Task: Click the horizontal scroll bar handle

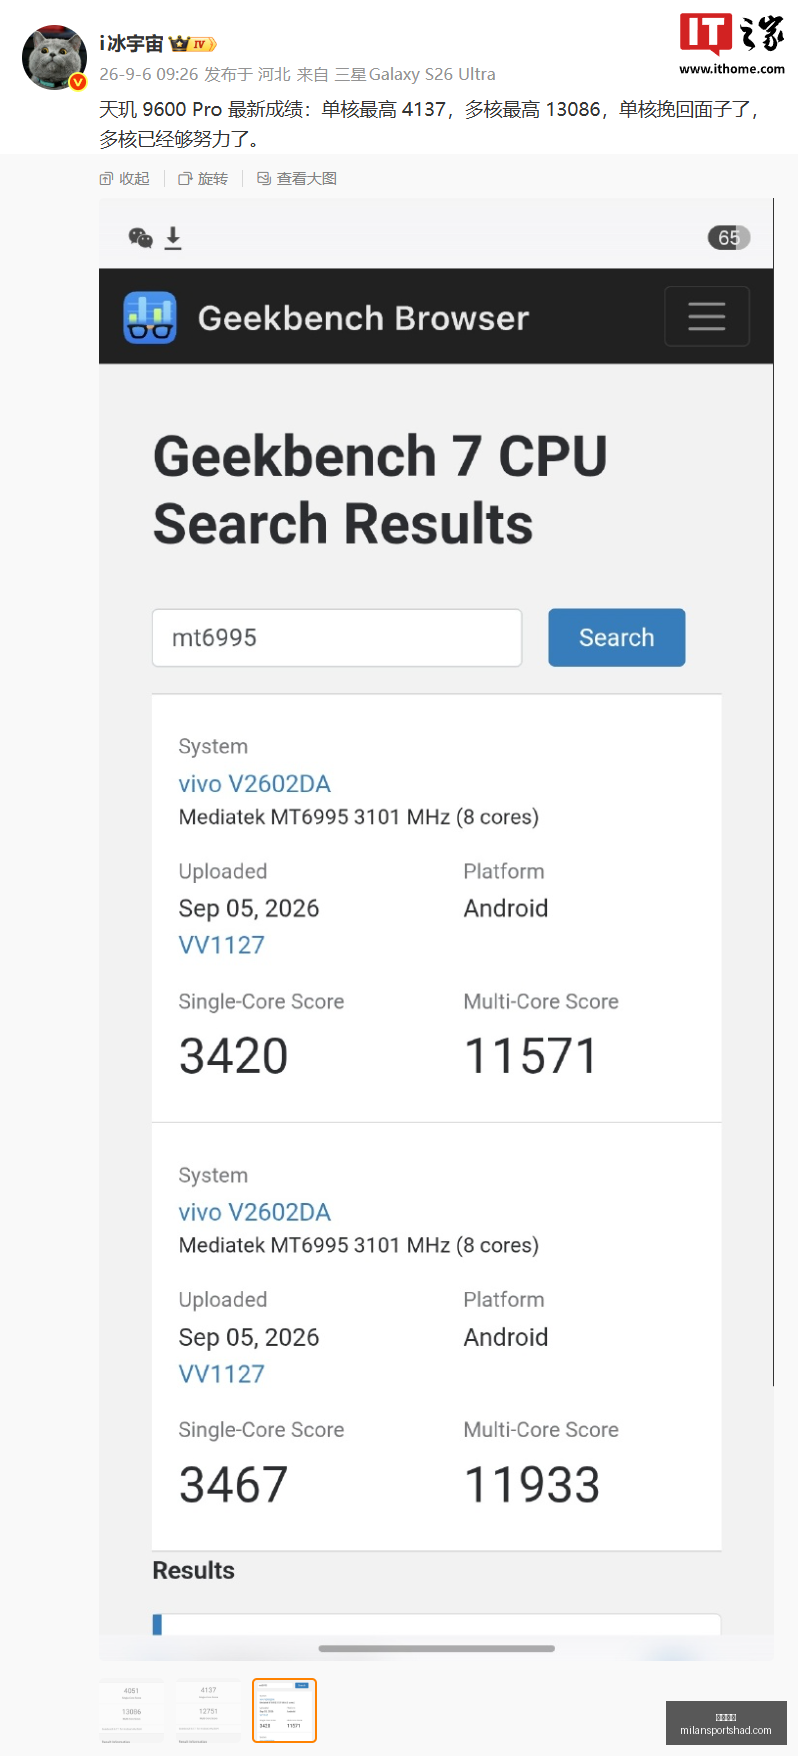Action: [436, 1648]
